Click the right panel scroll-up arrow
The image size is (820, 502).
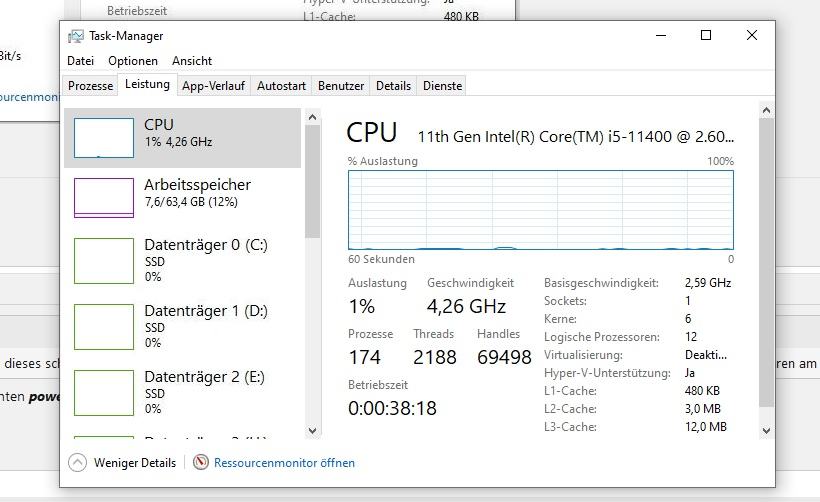767,110
